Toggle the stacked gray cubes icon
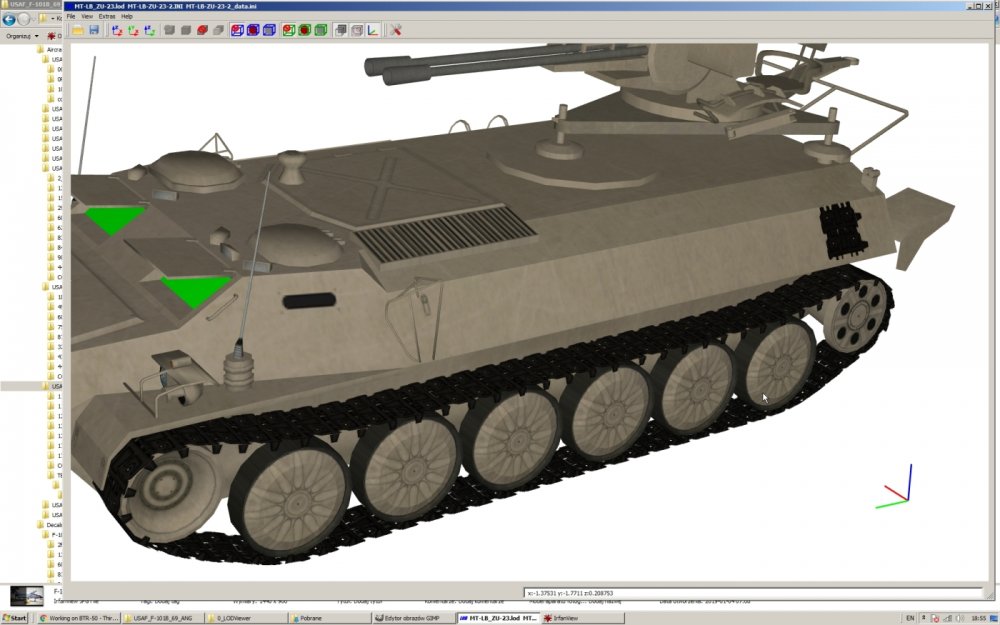This screenshot has width=1000, height=625. (341, 30)
